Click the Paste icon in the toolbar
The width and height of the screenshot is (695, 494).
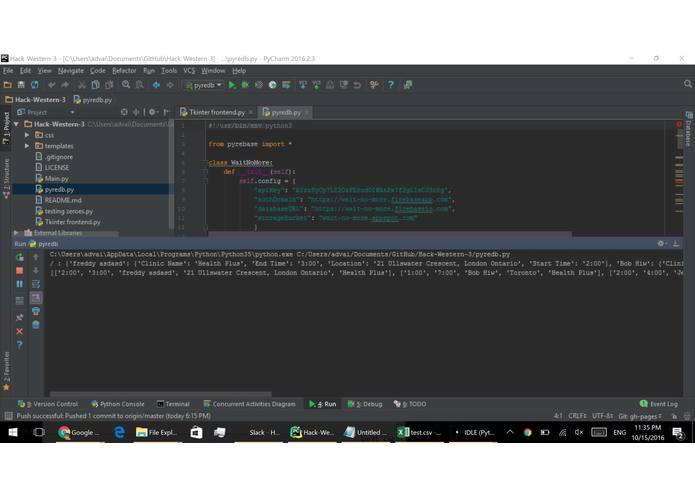tap(109, 85)
